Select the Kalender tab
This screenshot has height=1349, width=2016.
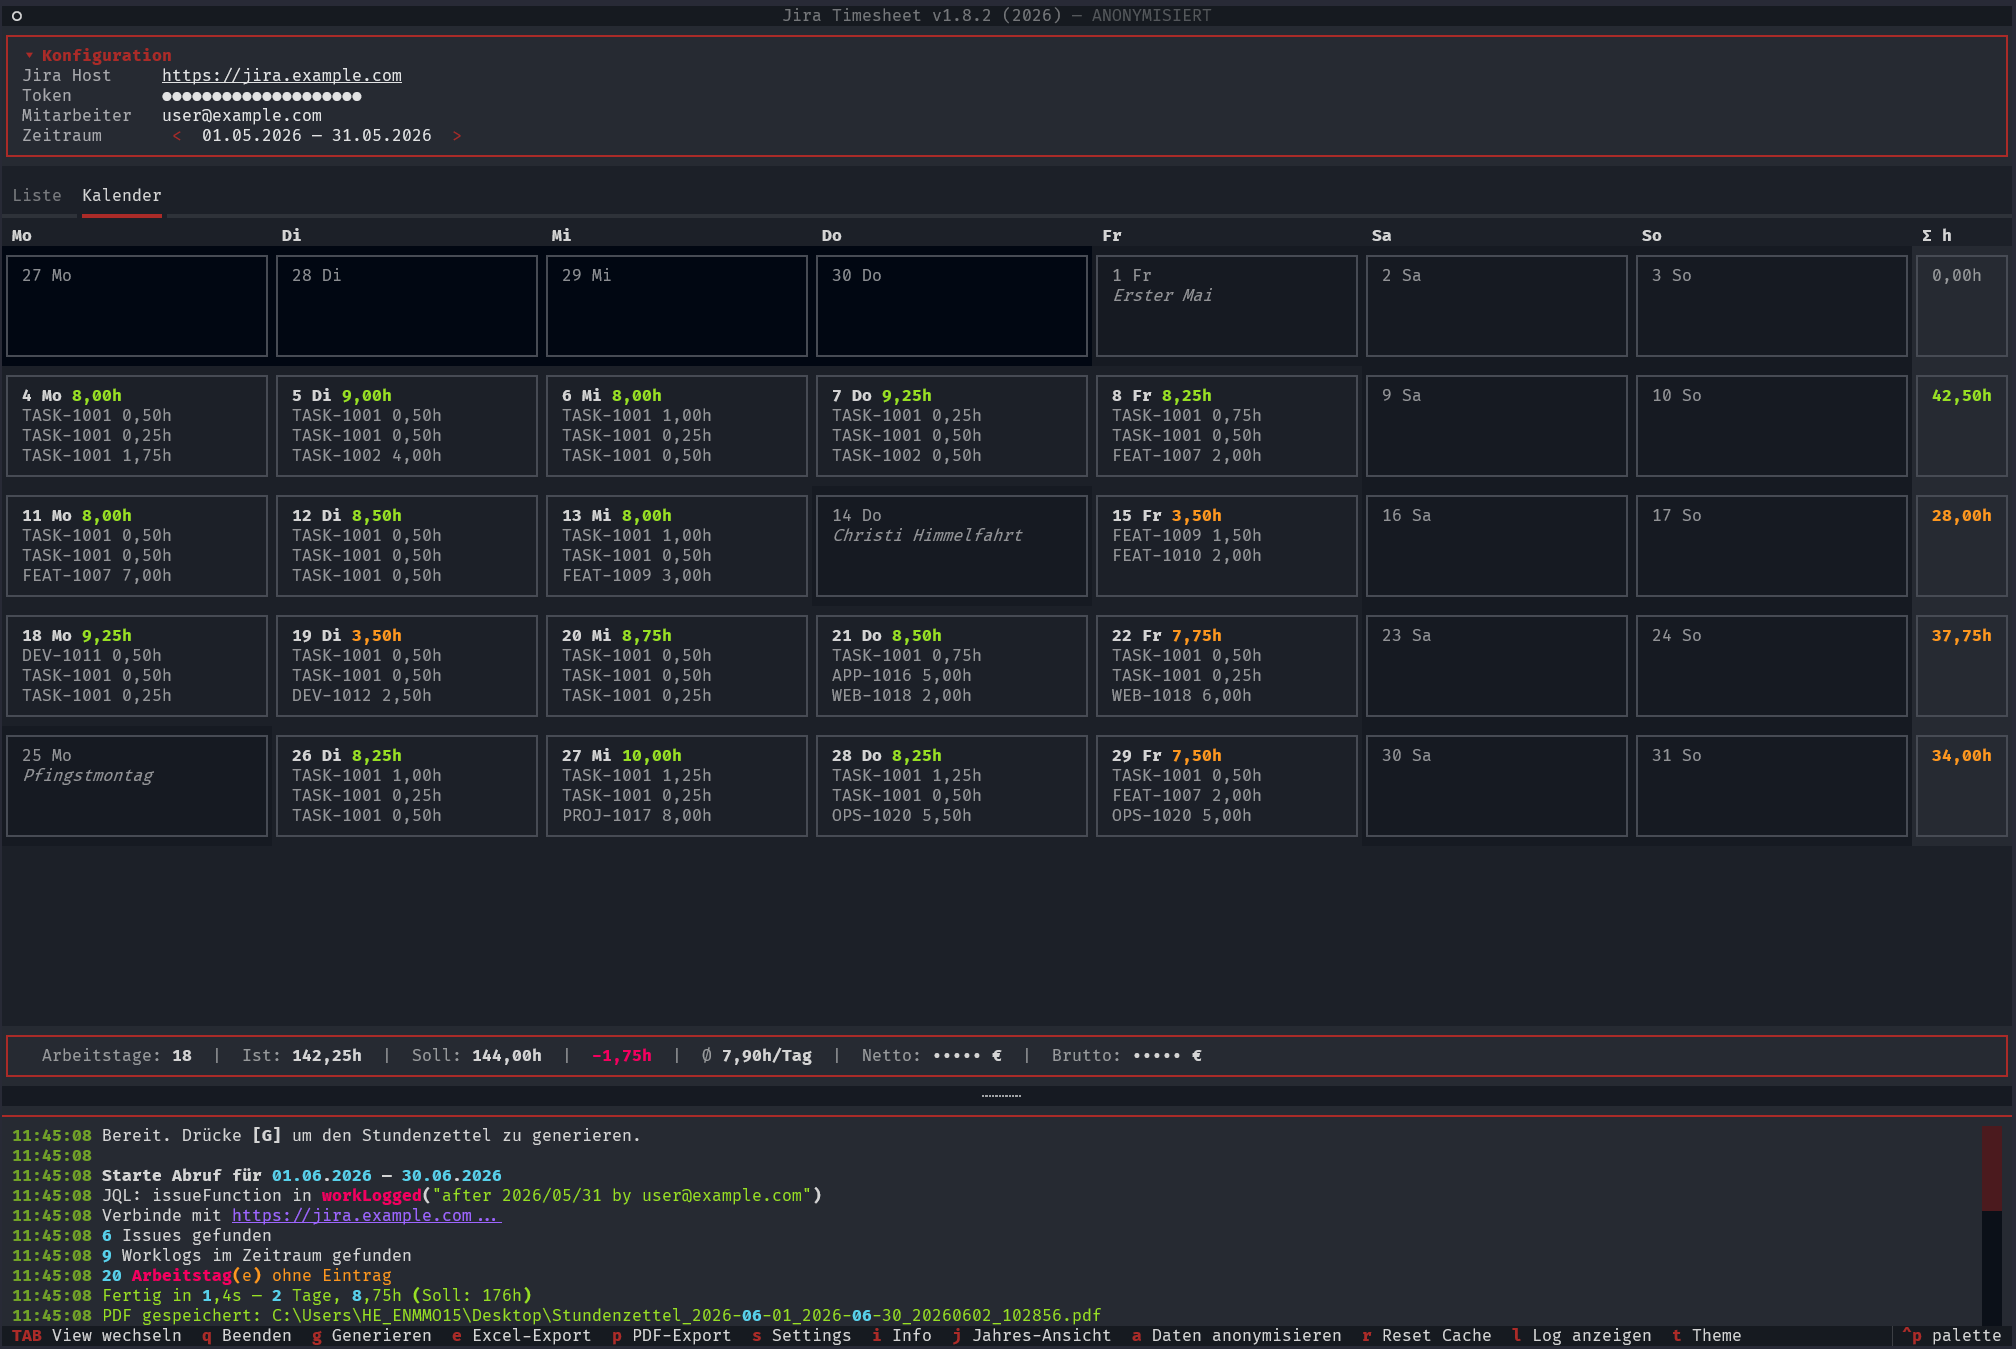tap(122, 195)
